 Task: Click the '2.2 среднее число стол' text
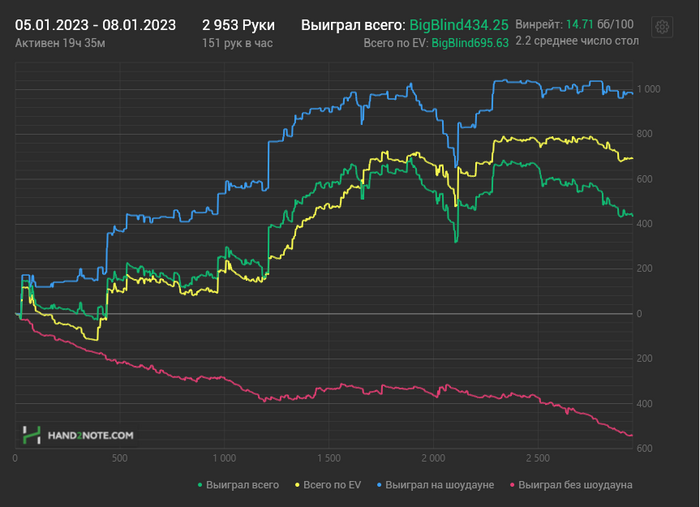coord(577,41)
